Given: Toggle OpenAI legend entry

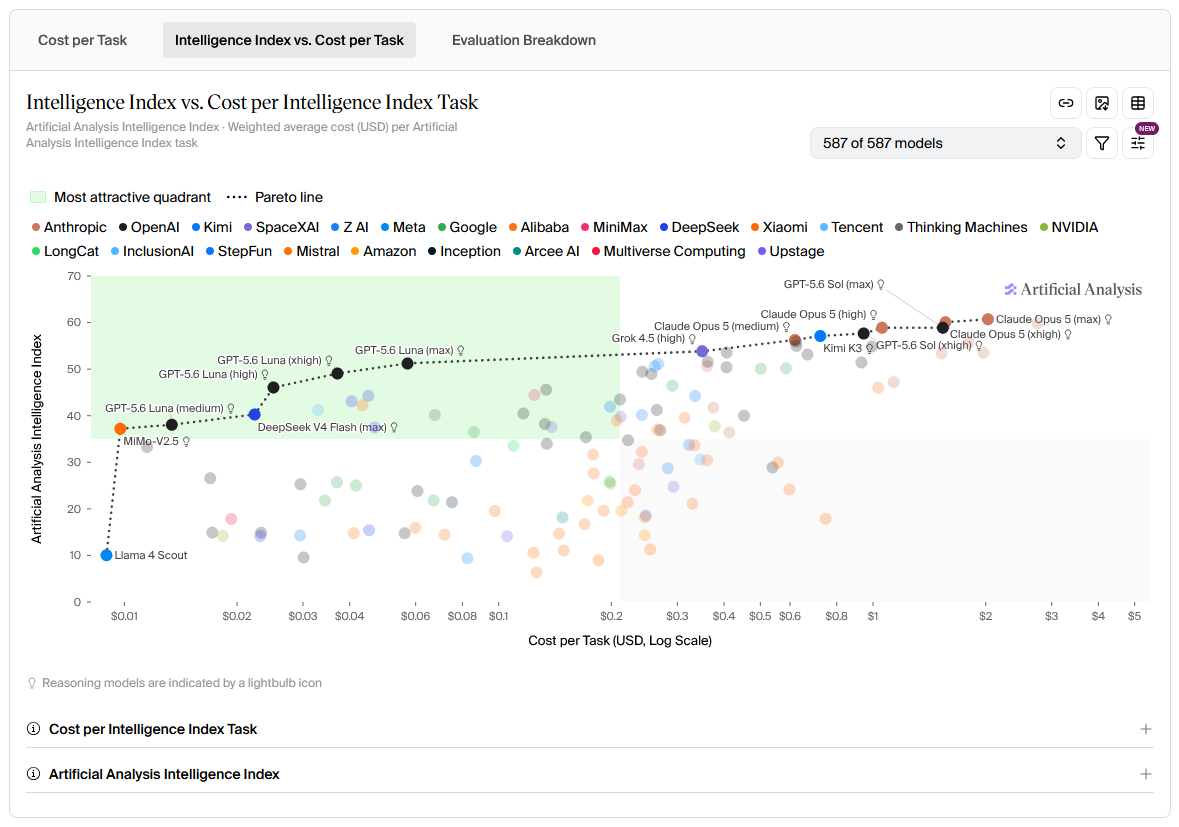Looking at the screenshot, I should [149, 227].
